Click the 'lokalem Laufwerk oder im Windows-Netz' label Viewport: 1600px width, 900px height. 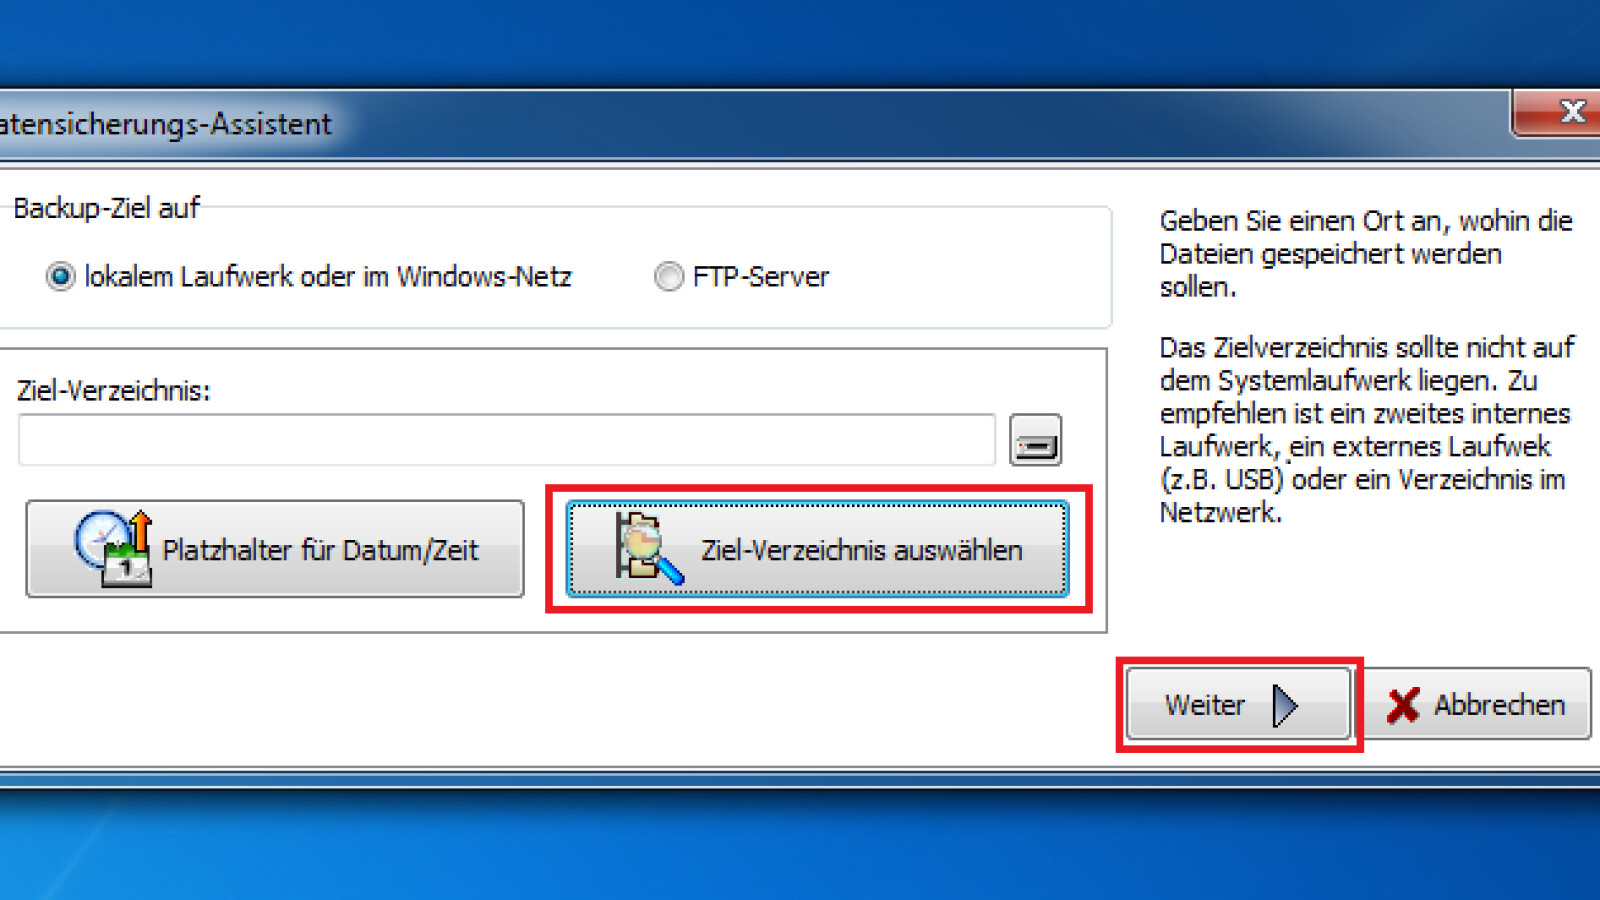click(327, 276)
